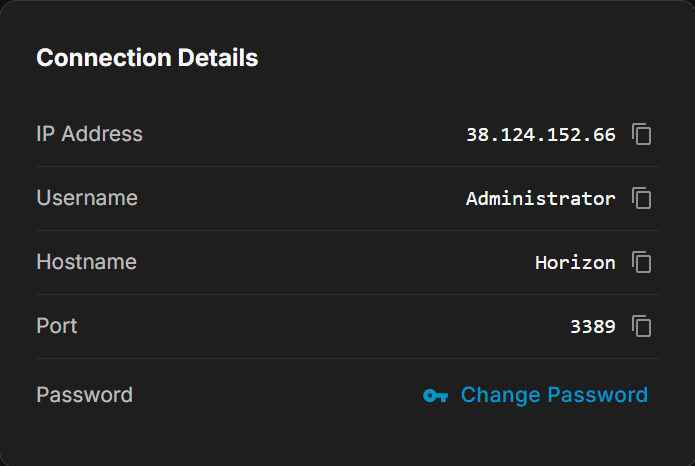Click the key icon beside Change Password
The image size is (695, 466).
pyautogui.click(x=435, y=396)
